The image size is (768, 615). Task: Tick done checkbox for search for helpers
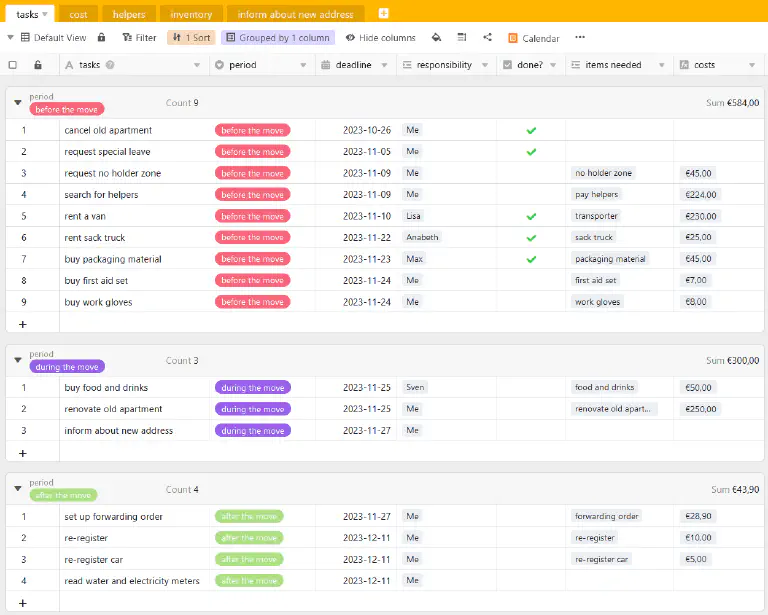531,195
